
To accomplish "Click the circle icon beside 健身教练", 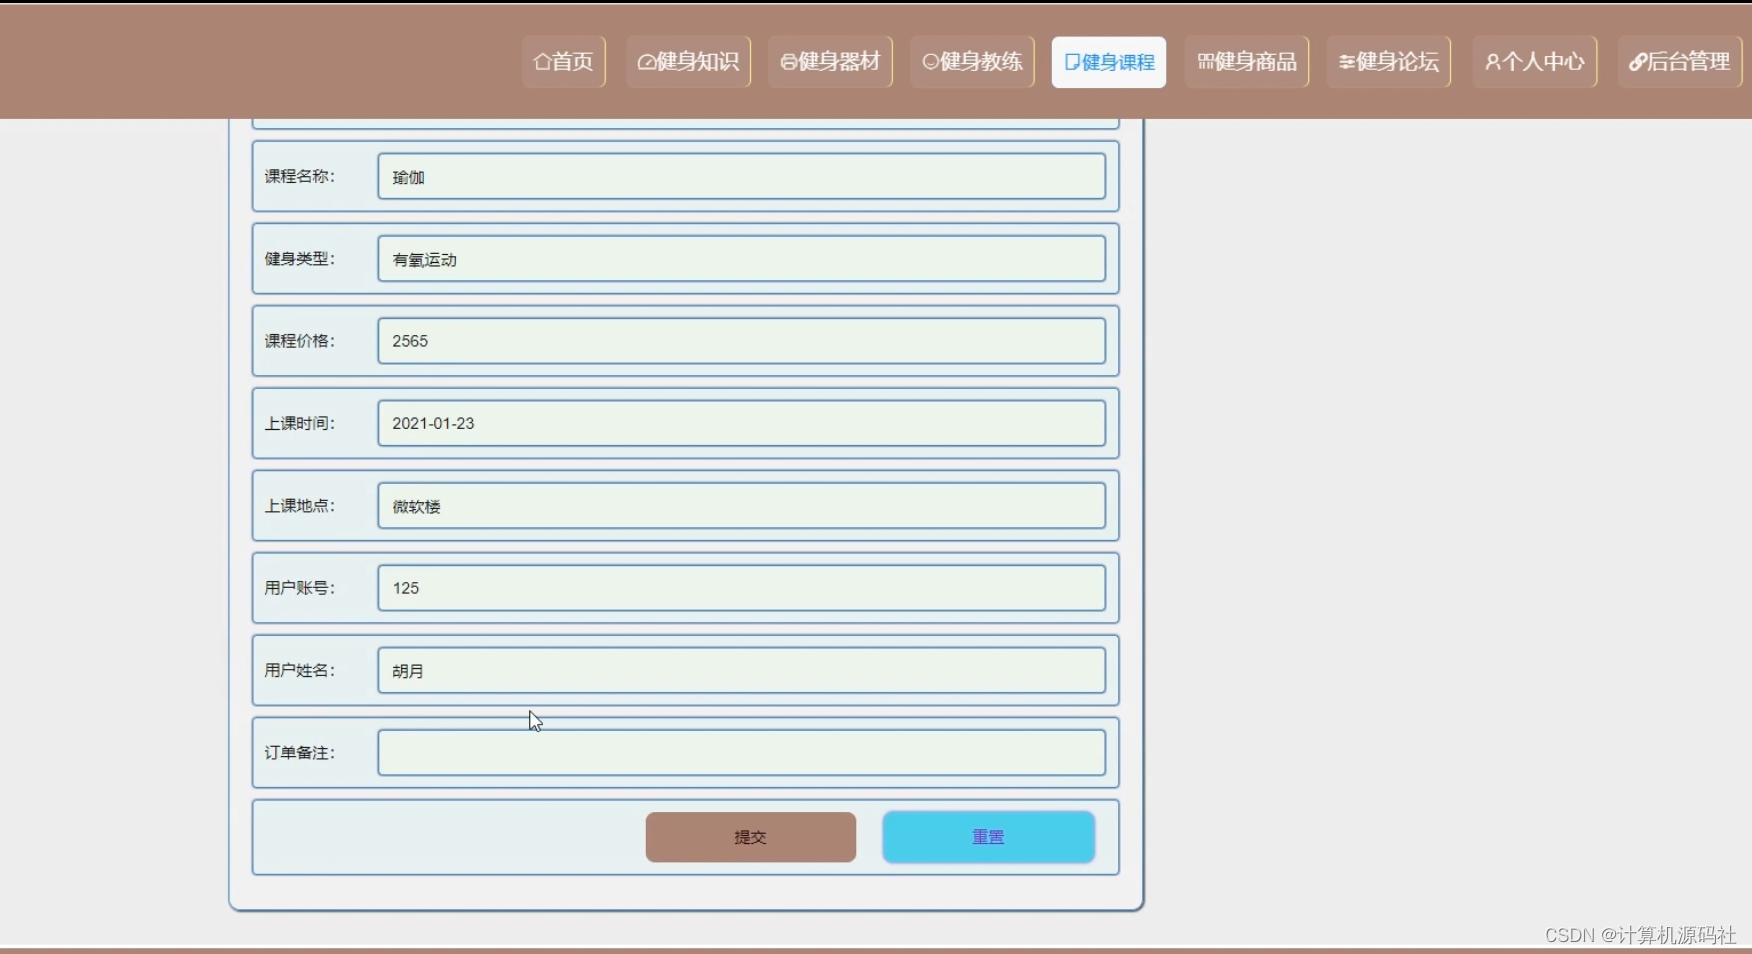I will (x=931, y=62).
